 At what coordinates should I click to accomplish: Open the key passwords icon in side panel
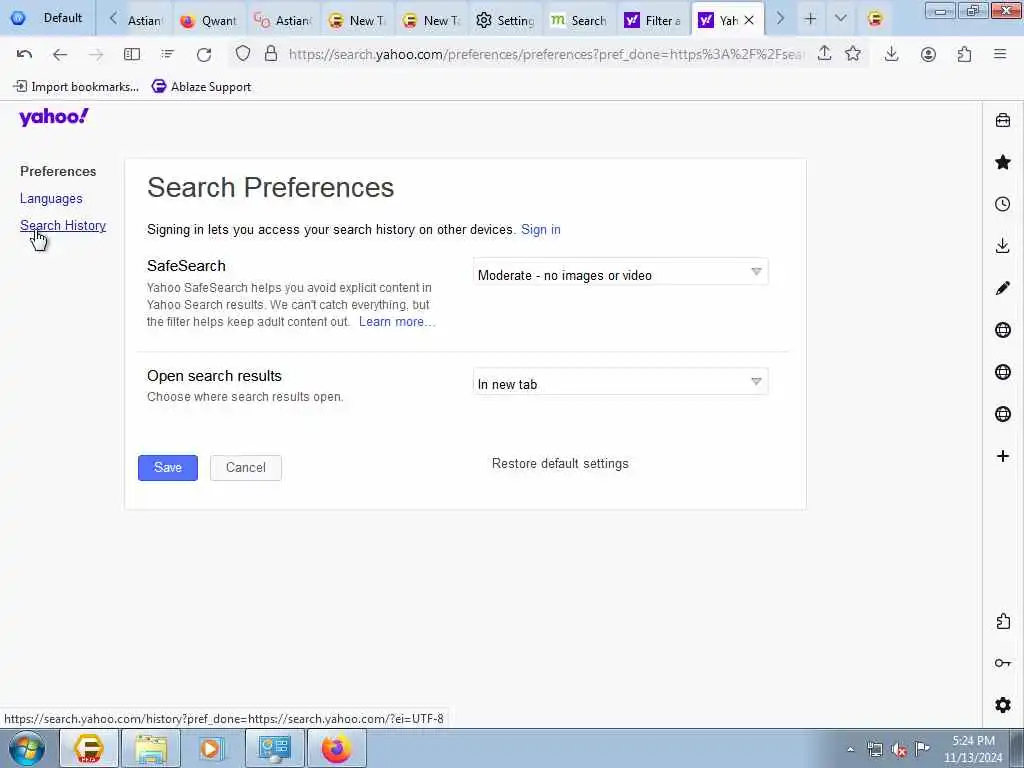click(1003, 663)
